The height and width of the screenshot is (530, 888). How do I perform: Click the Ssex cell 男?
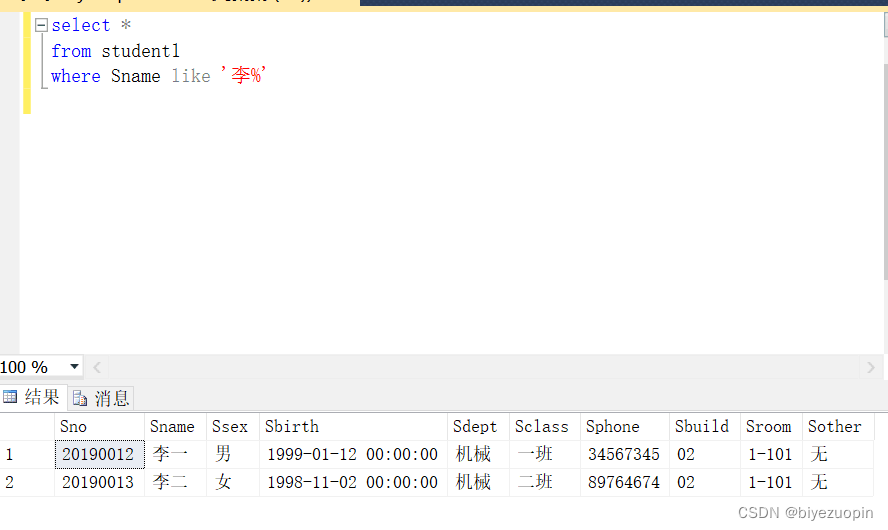pyautogui.click(x=233, y=454)
